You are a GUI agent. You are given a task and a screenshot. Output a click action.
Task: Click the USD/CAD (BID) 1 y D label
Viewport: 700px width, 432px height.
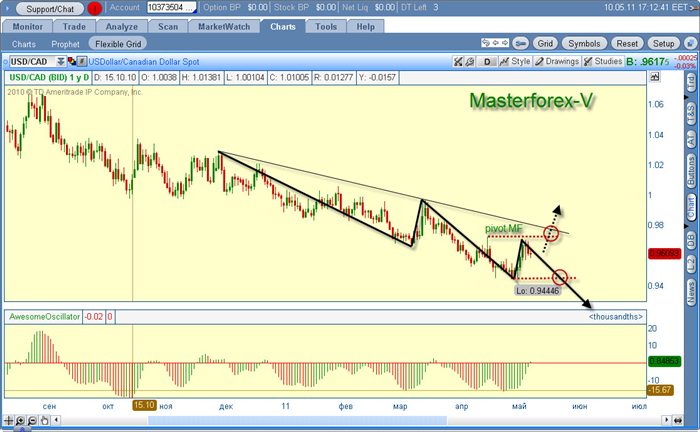click(49, 78)
